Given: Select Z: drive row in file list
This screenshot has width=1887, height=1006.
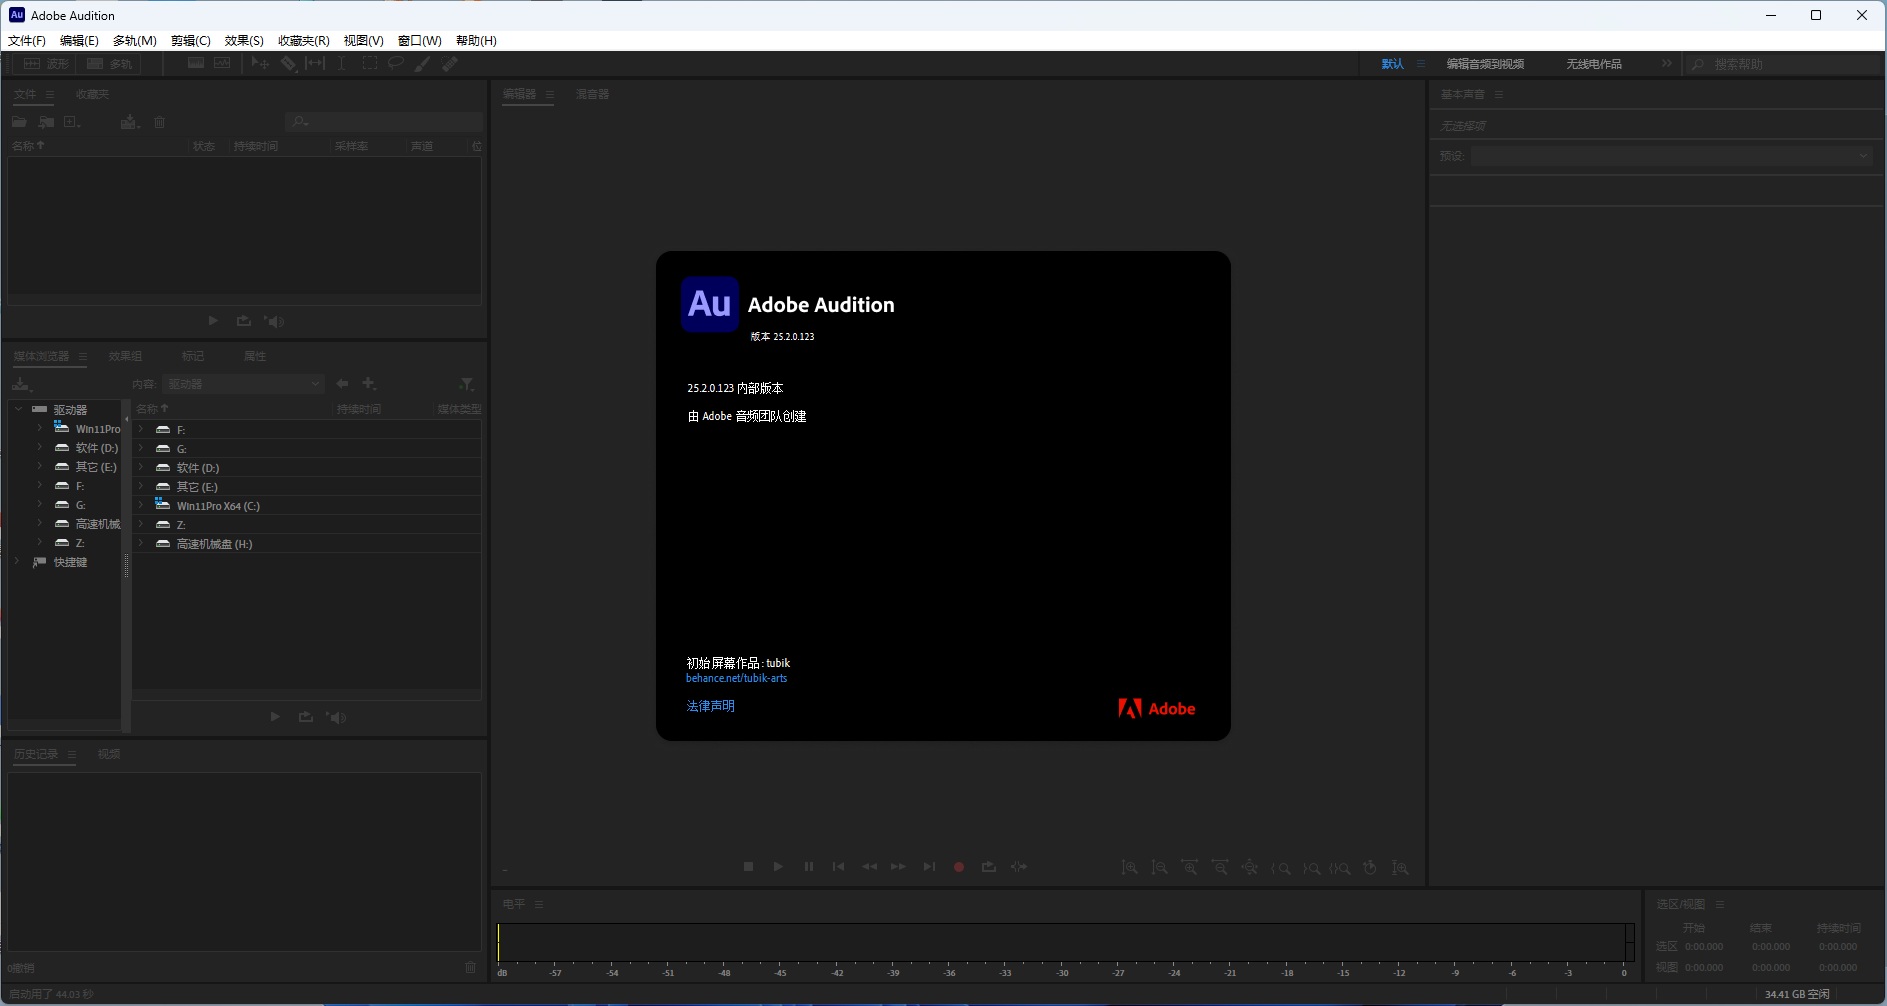Looking at the screenshot, I should pyautogui.click(x=308, y=524).
